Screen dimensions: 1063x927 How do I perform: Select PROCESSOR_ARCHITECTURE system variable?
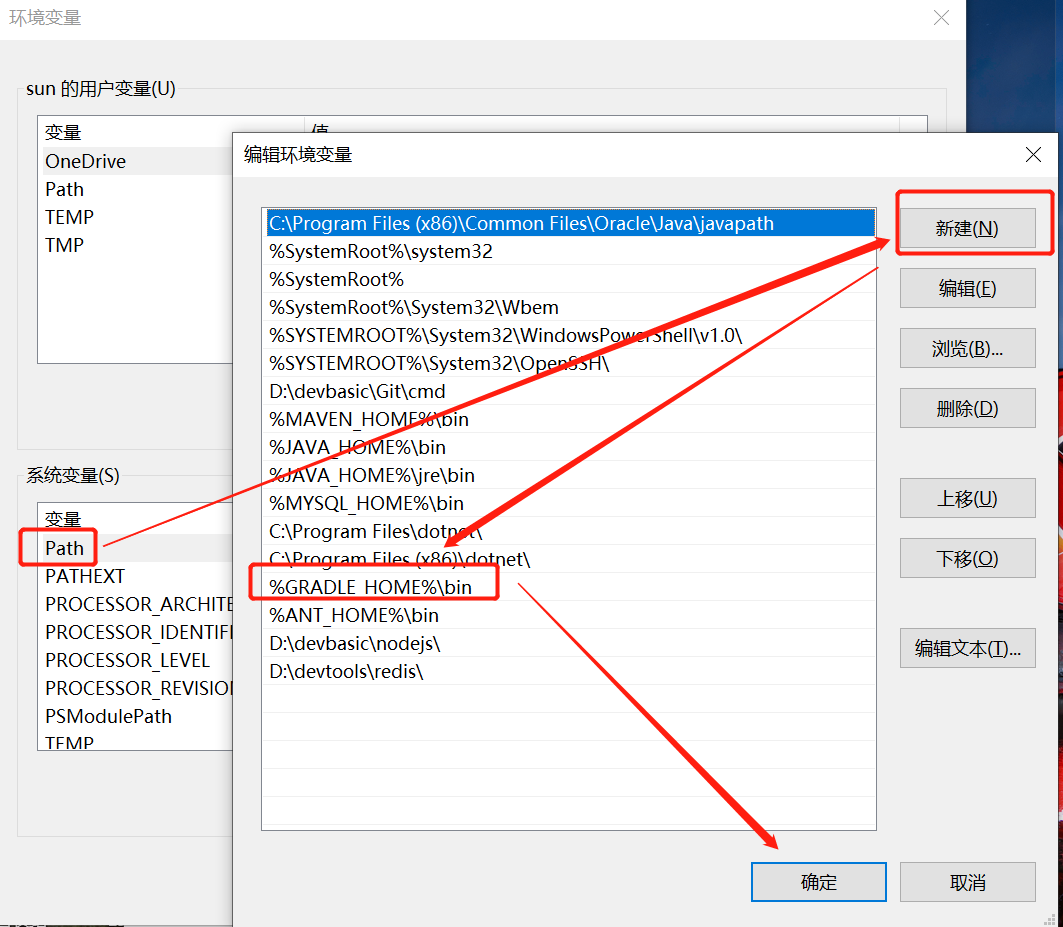(138, 604)
